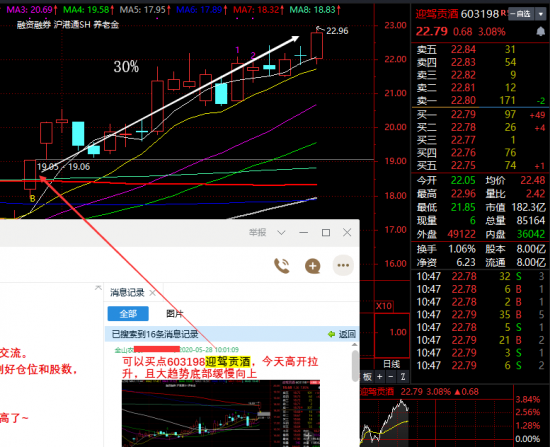Collapse the panel using the small up caret
This screenshot has height=447, width=550.
(98, 288)
